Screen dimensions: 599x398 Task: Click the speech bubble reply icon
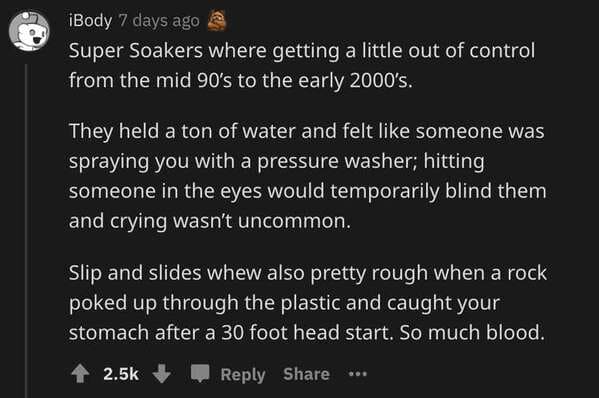[x=200, y=374]
